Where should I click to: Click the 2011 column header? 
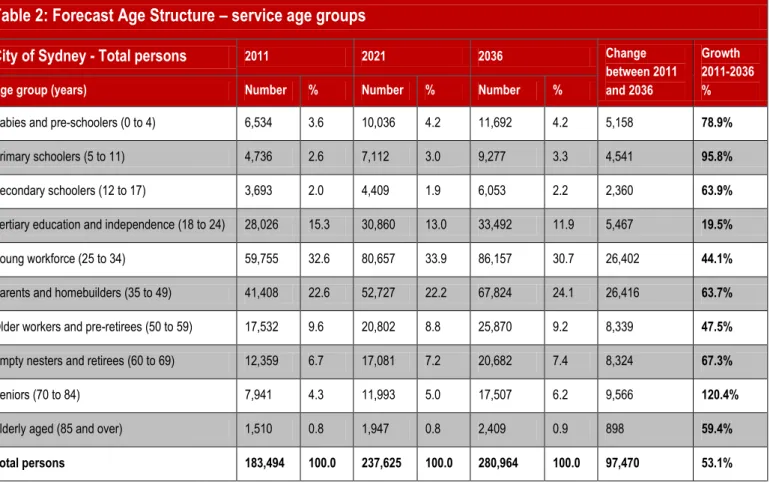tap(256, 56)
